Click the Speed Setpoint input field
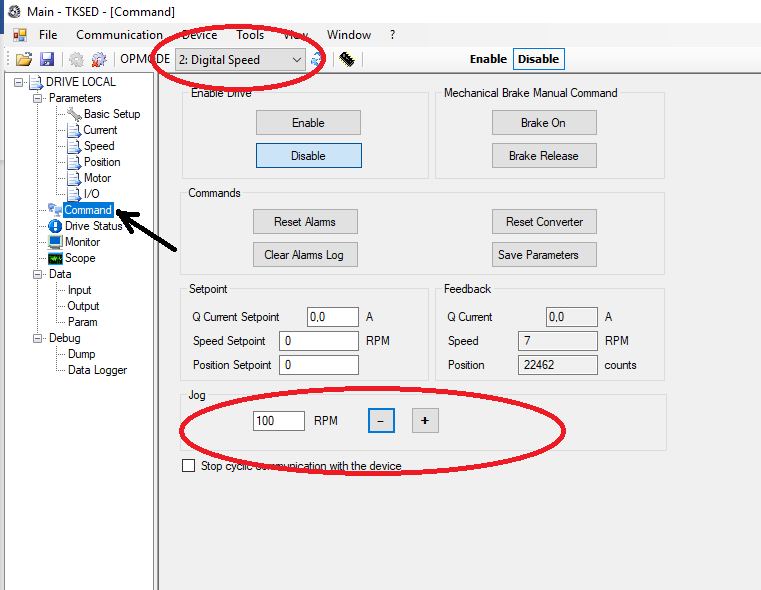 [x=318, y=341]
